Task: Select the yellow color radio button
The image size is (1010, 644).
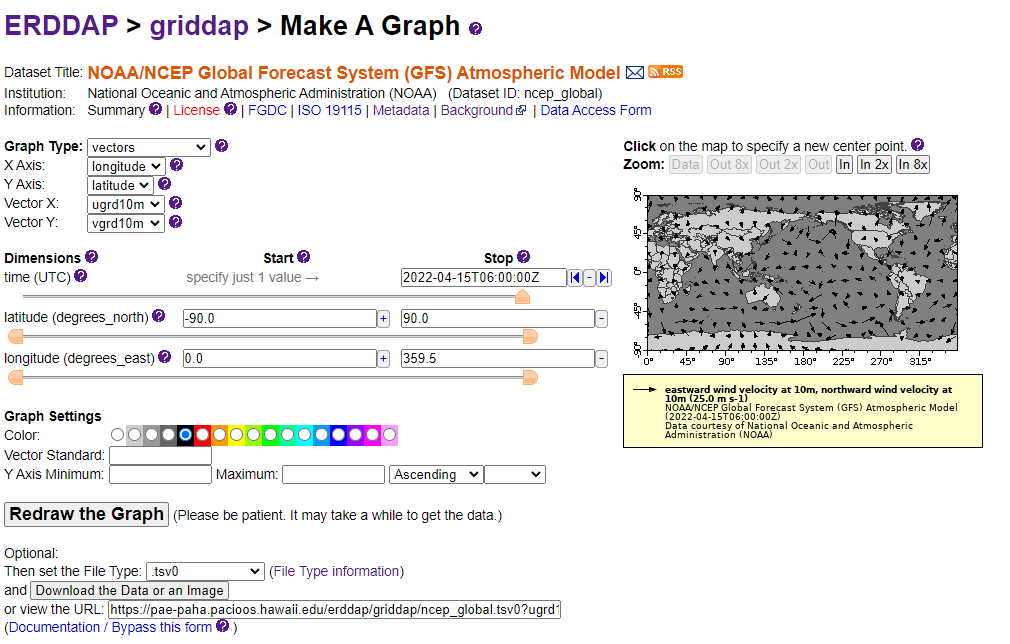Action: coord(236,435)
